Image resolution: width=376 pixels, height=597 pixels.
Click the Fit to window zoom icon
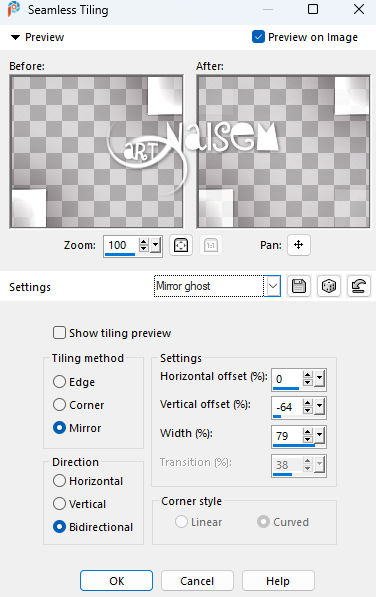[181, 245]
